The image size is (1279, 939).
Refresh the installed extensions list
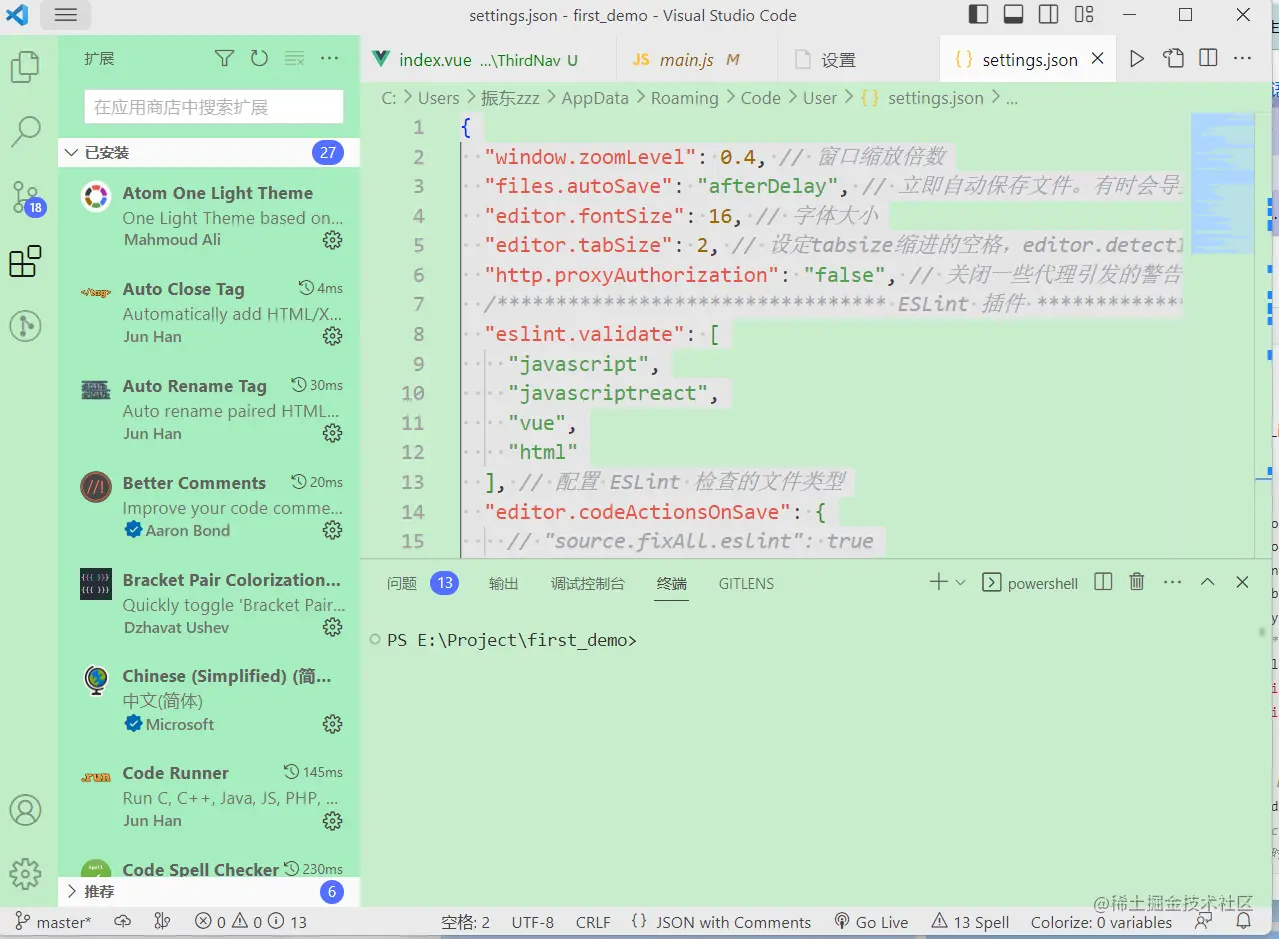pos(259,58)
